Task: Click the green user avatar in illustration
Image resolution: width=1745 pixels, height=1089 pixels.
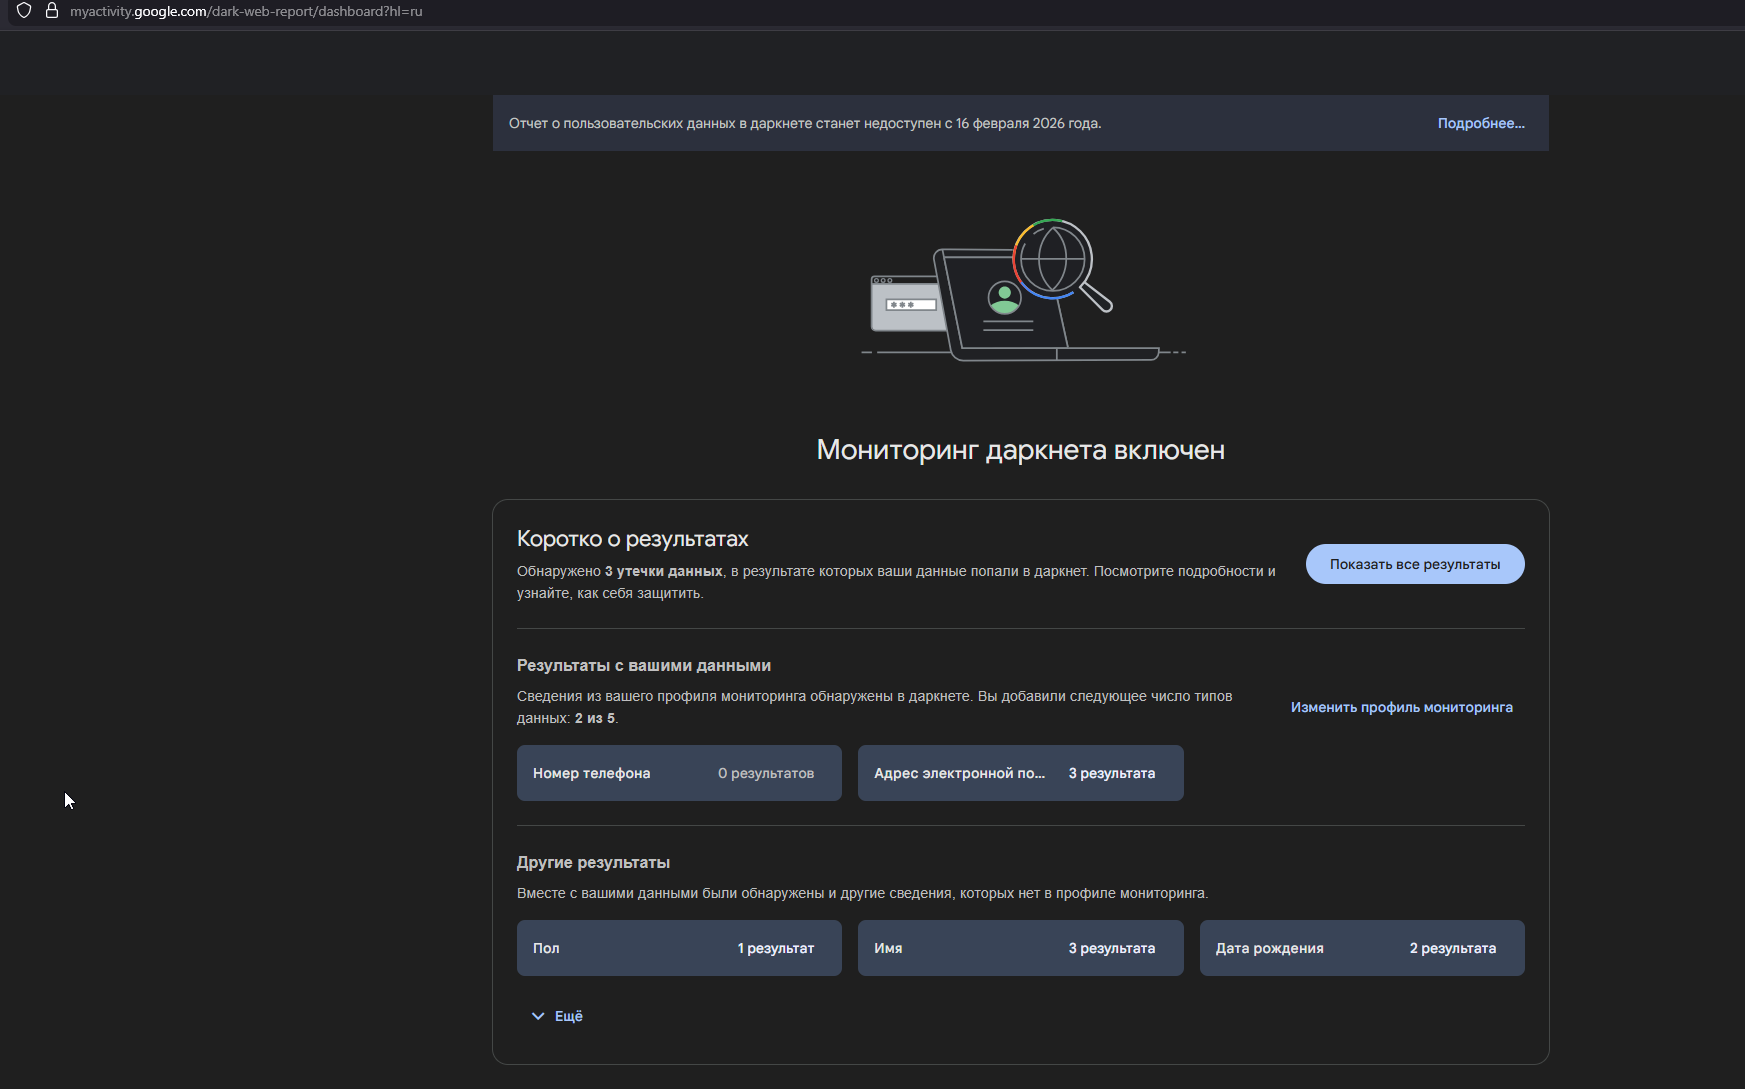Action: coord(1004,297)
